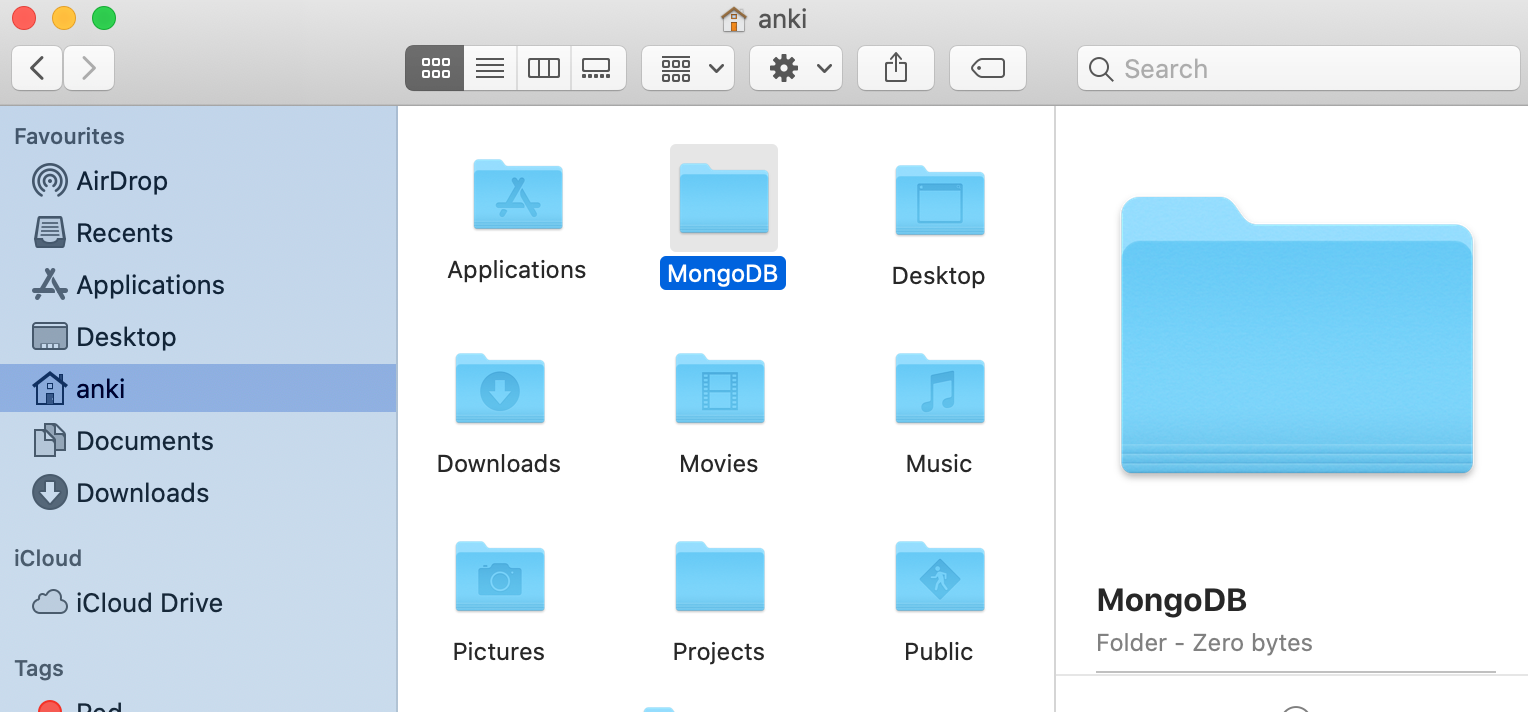Switch to column view
The height and width of the screenshot is (712, 1528).
(x=544, y=68)
